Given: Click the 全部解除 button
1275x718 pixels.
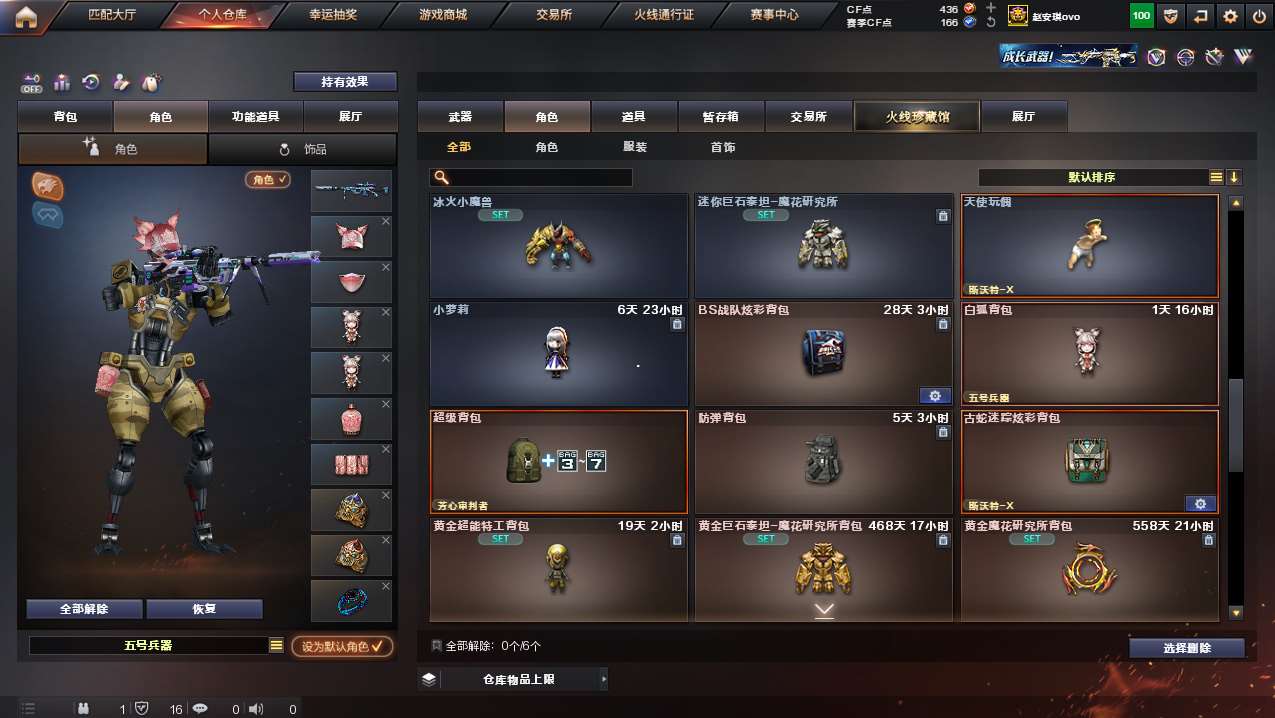Looking at the screenshot, I should [x=84, y=609].
